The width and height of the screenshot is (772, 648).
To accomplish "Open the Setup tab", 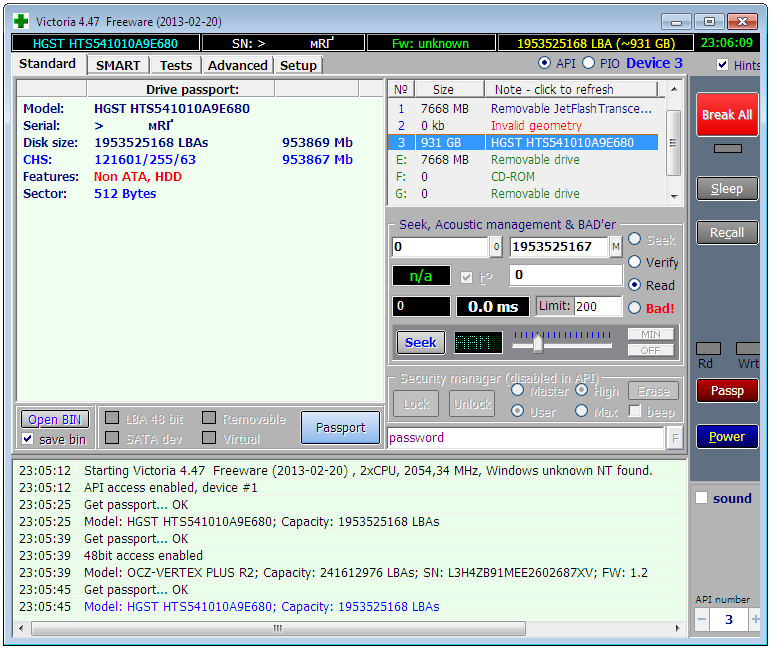I will [298, 65].
